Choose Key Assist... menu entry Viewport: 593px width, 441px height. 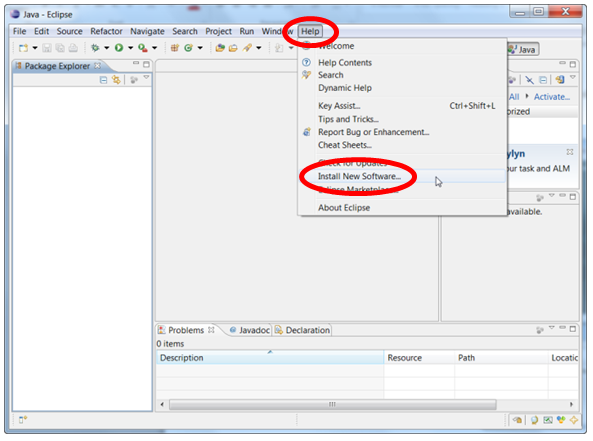(402, 106)
